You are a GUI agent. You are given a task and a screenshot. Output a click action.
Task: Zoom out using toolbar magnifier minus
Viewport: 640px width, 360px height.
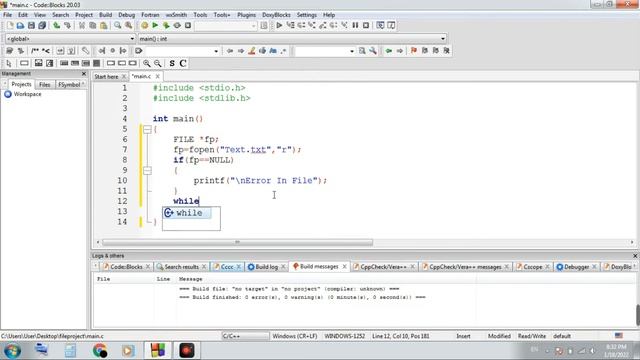pos(158,63)
